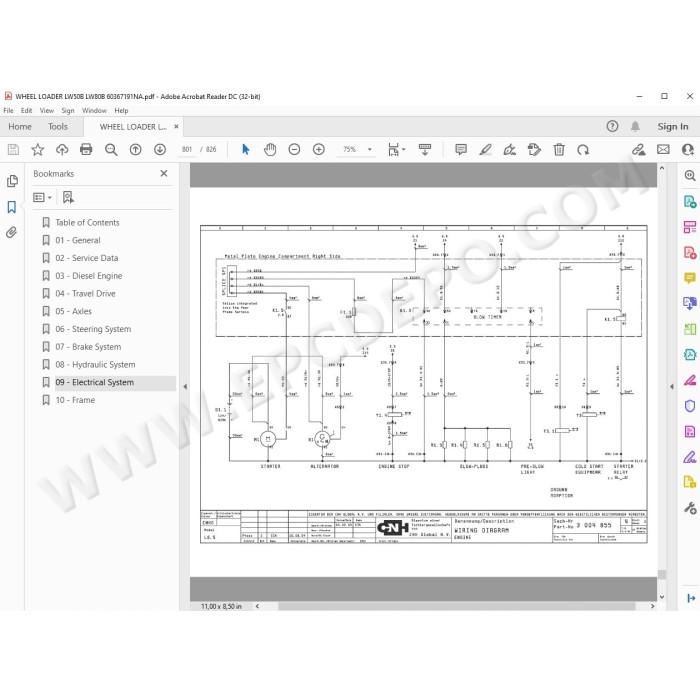Activate the Hand pan tool
This screenshot has width=700, height=700.
pyautogui.click(x=270, y=150)
